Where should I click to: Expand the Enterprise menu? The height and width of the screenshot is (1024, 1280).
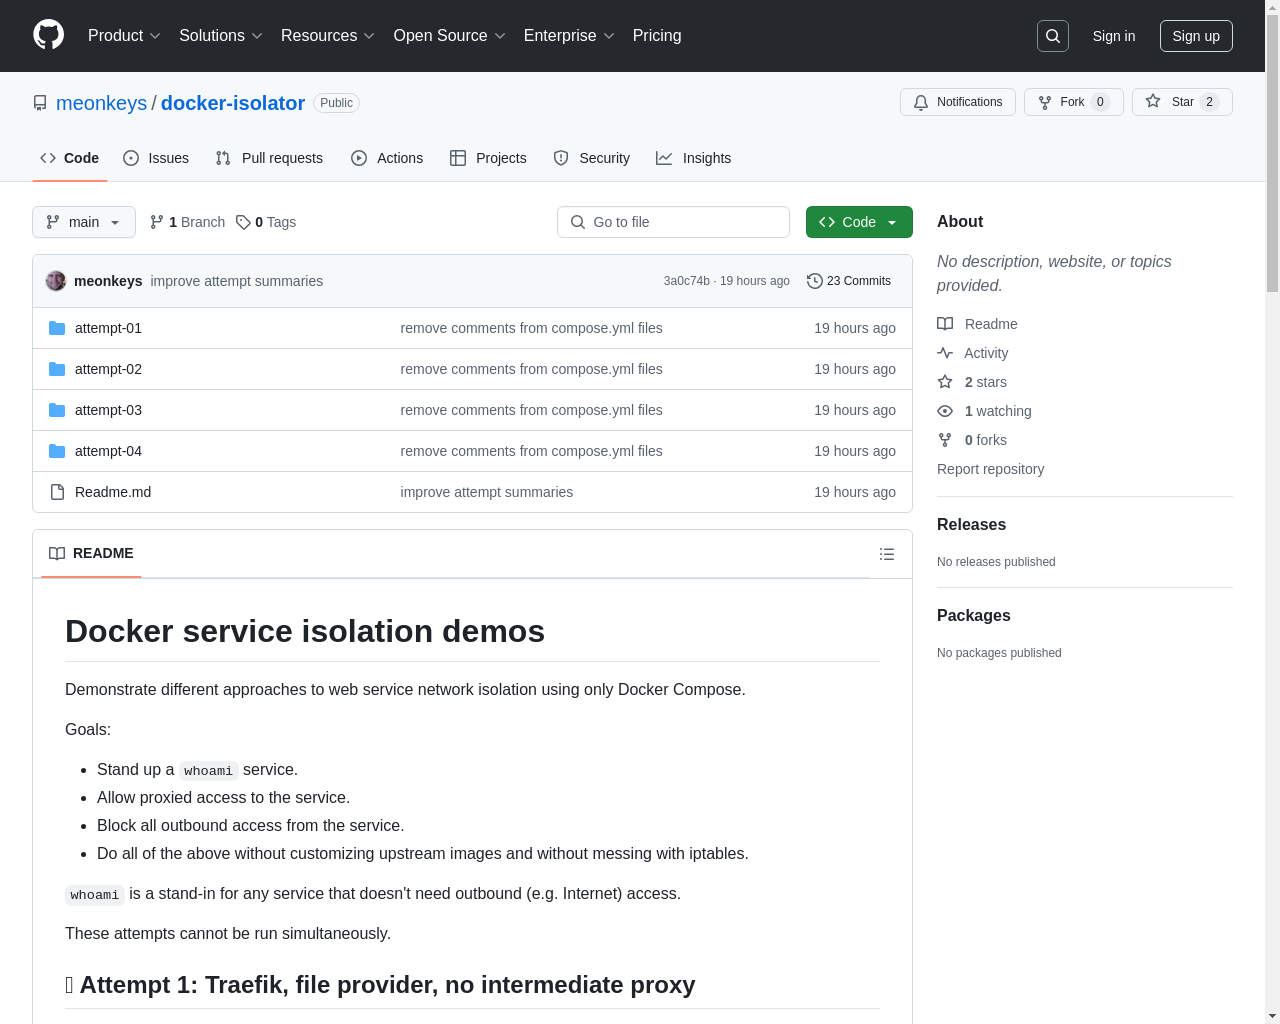coord(569,35)
